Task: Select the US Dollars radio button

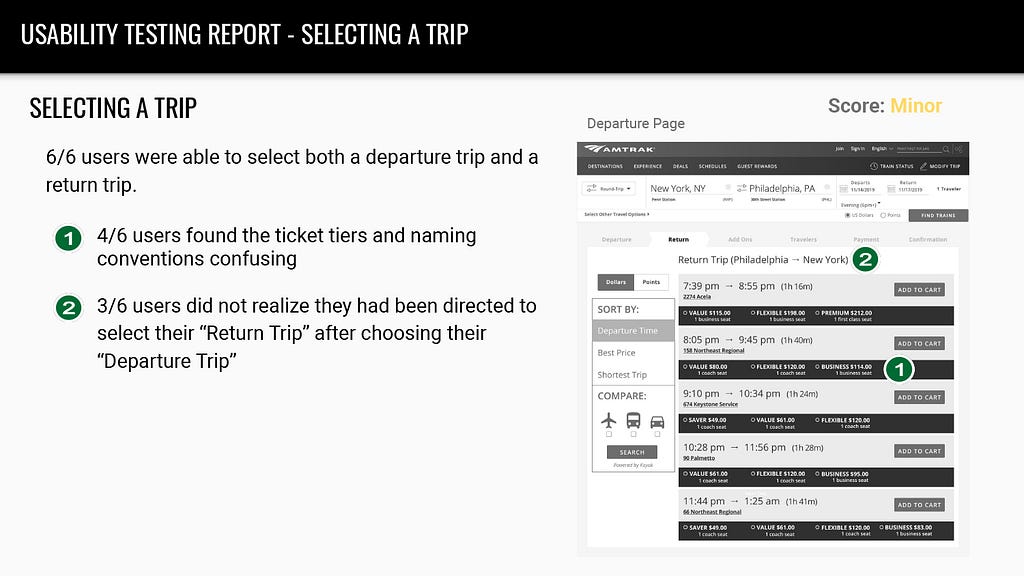Action: pyautogui.click(x=848, y=215)
